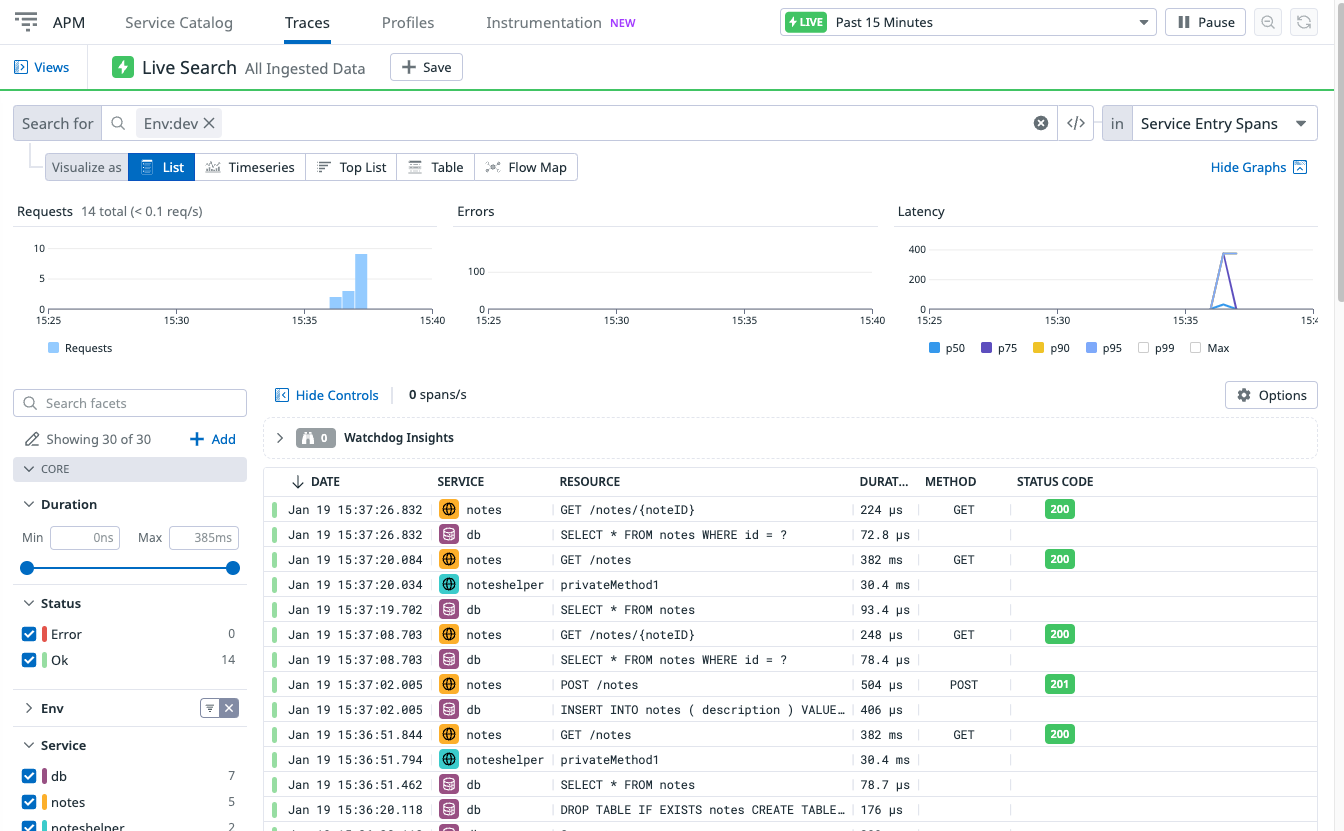Click the db service icon for INSERT INTO notes row

(x=449, y=709)
